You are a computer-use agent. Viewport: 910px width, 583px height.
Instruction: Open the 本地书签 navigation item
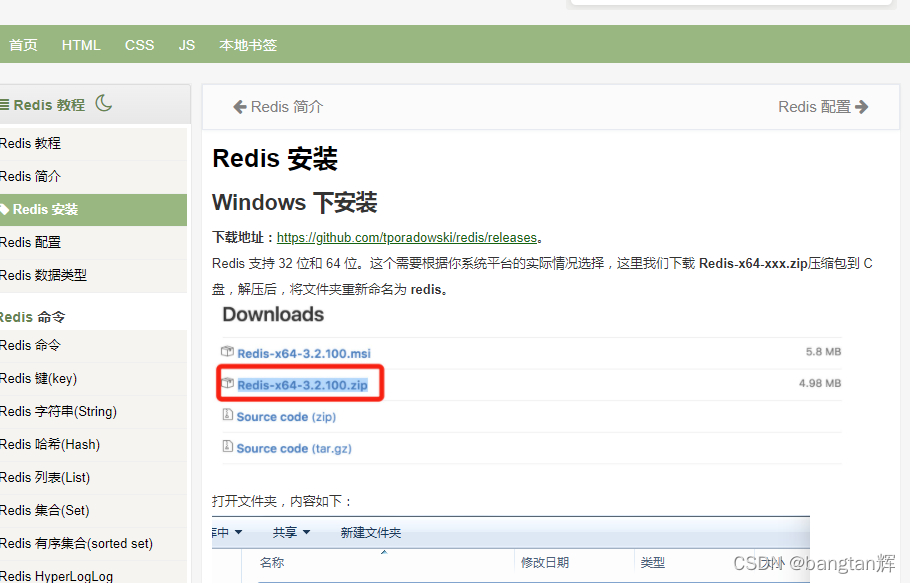(248, 45)
